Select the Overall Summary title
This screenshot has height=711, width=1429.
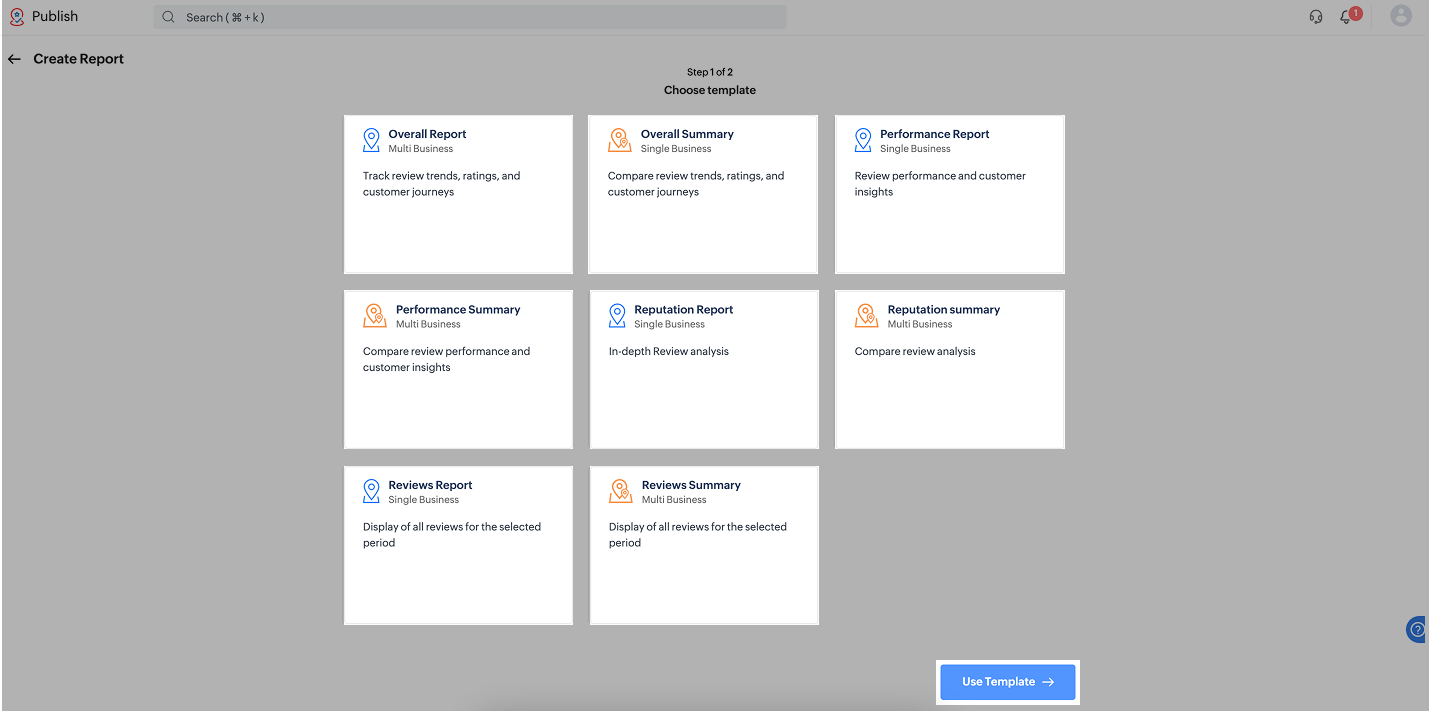687,134
